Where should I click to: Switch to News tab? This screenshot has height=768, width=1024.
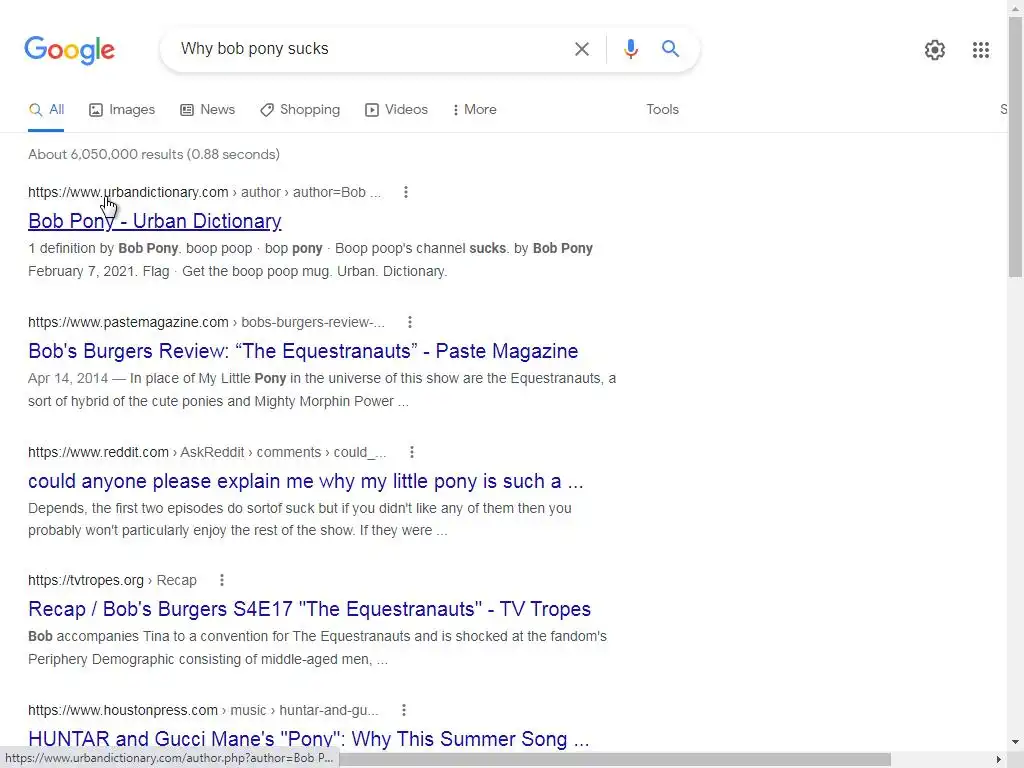tap(208, 110)
